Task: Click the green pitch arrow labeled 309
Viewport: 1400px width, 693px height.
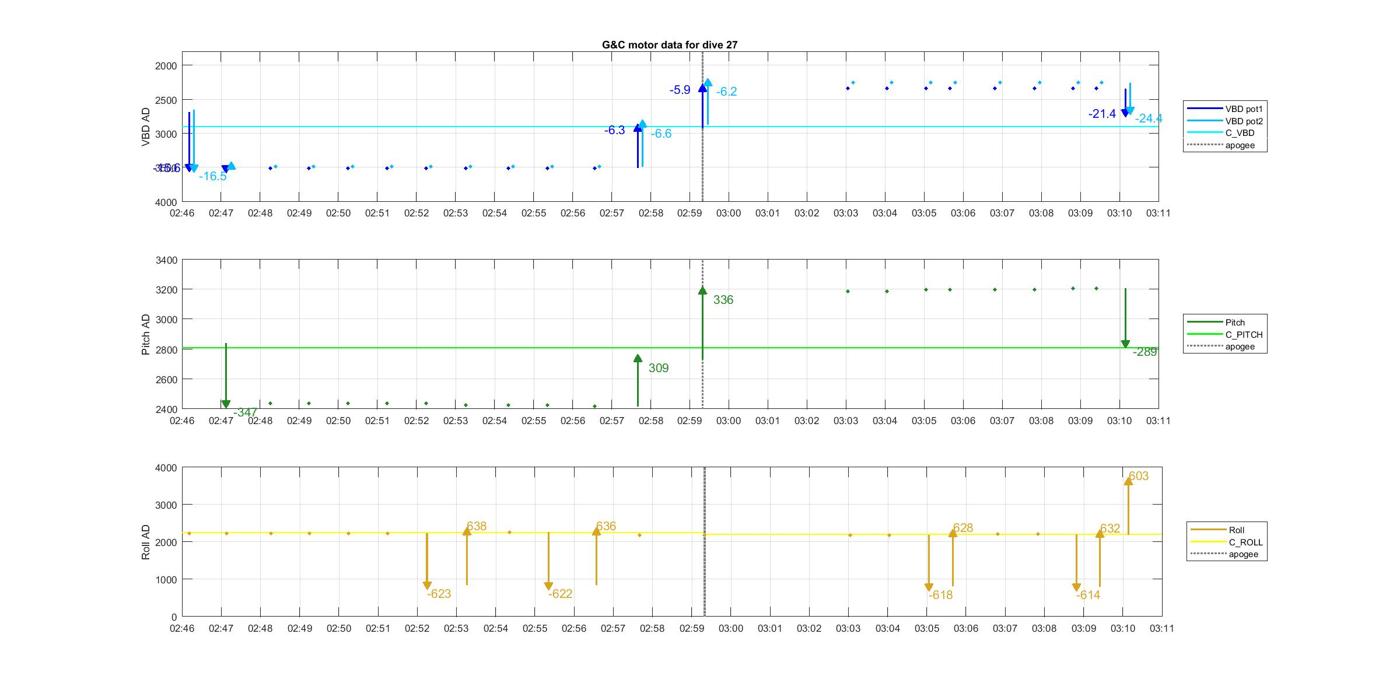Action: point(637,380)
